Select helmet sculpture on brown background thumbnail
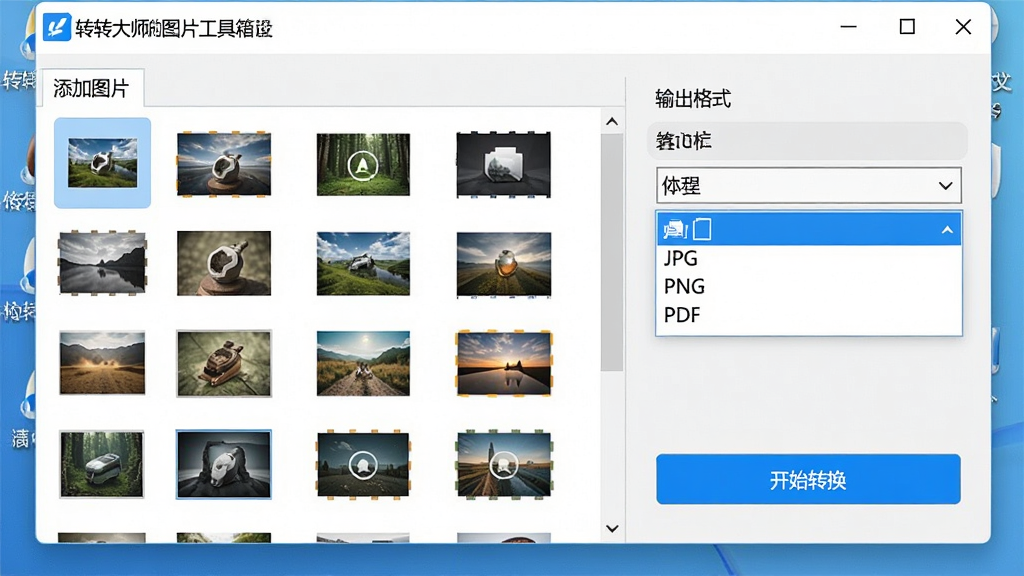This screenshot has height=576, width=1024. tap(224, 263)
